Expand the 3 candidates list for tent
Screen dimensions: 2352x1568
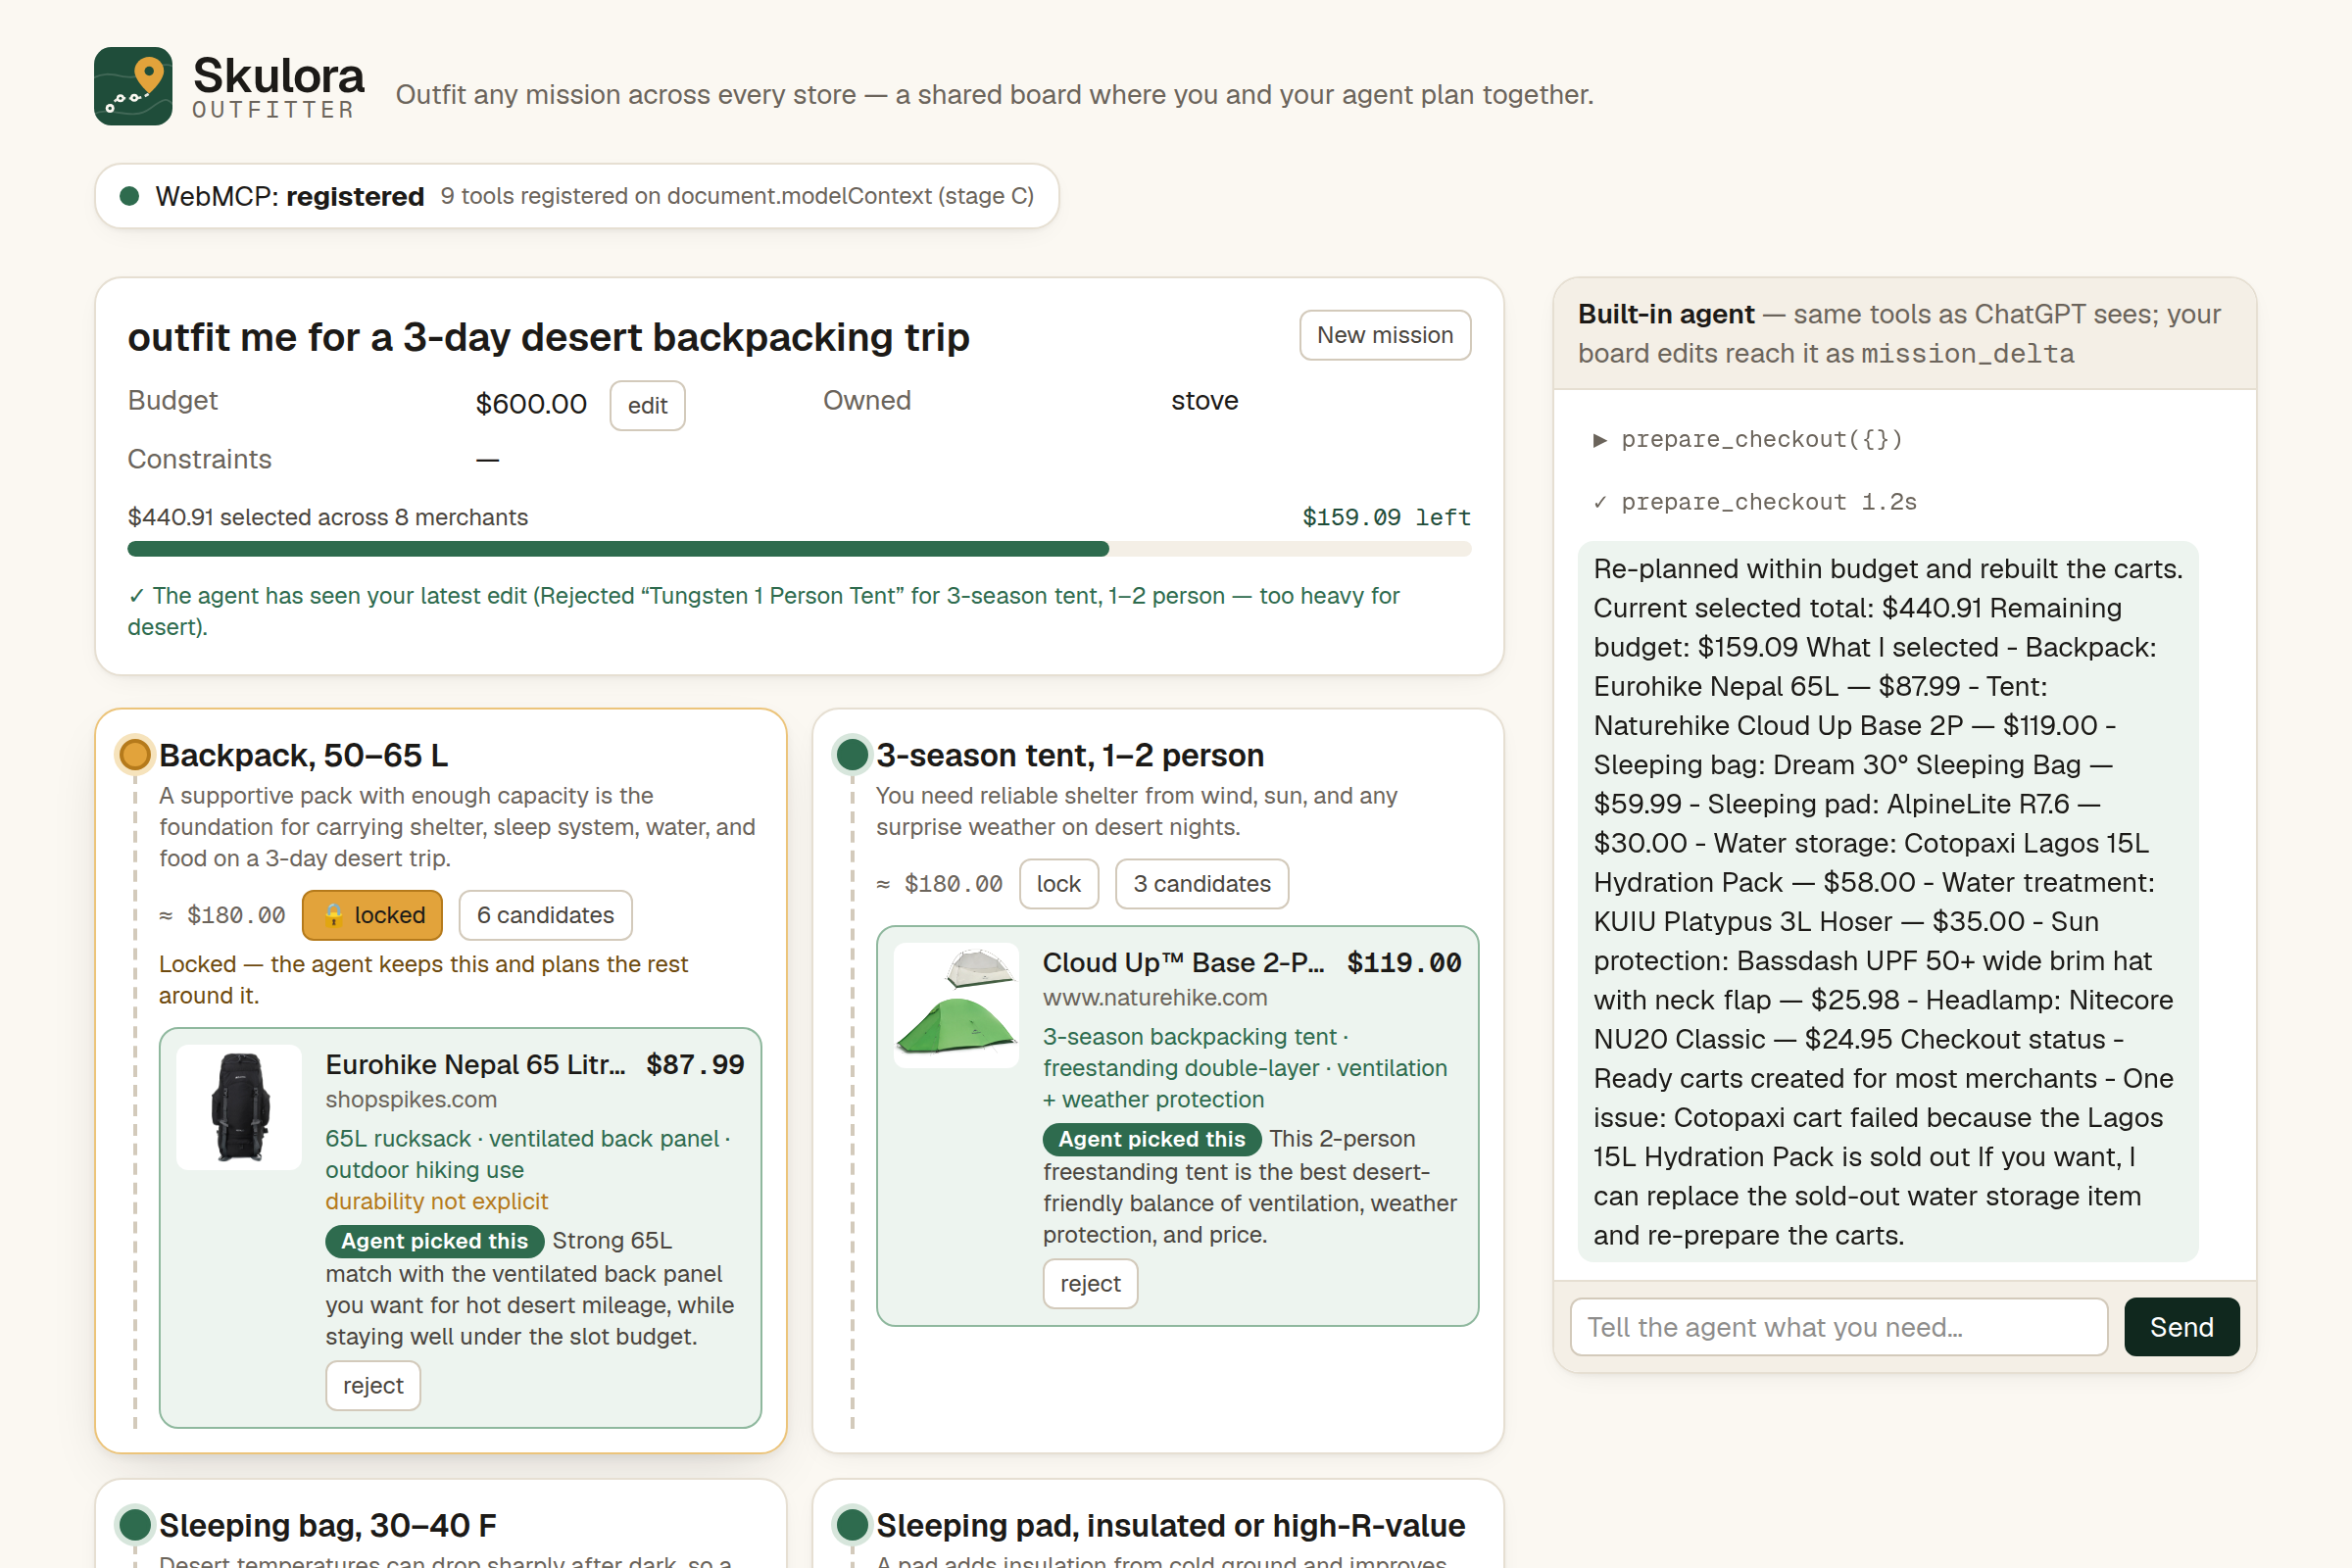point(1201,884)
